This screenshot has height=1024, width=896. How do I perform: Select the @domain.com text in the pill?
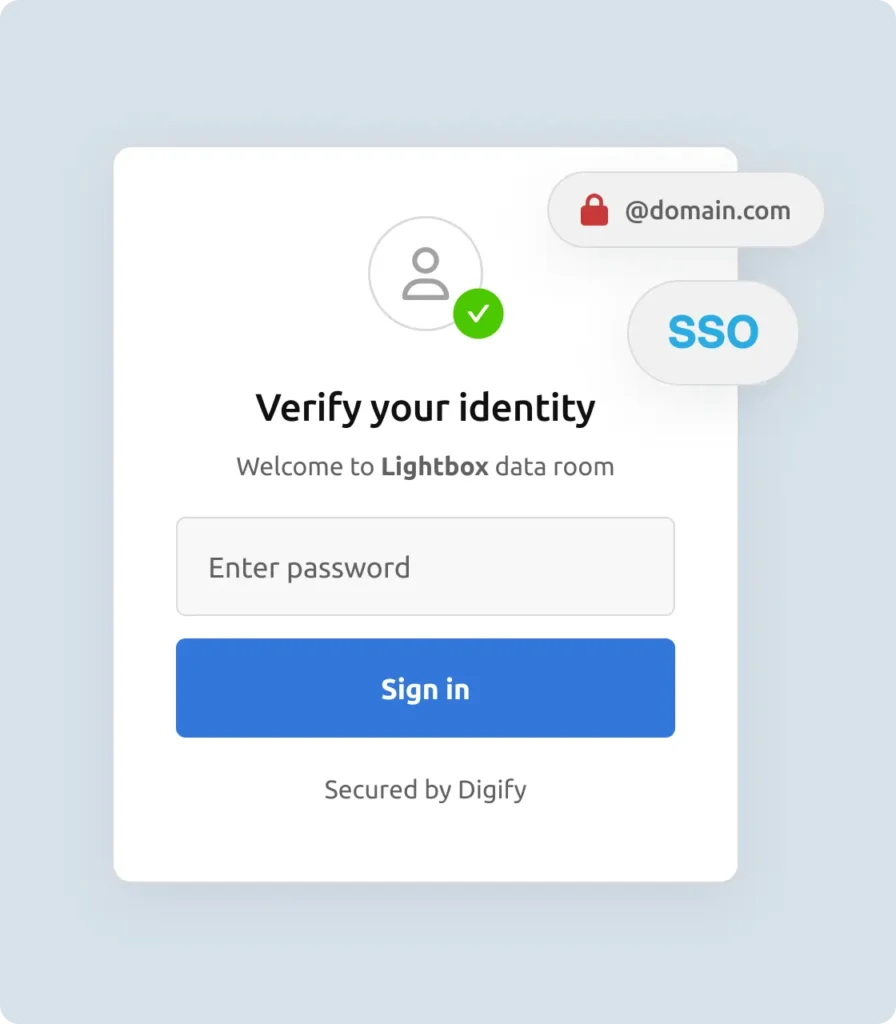point(707,211)
